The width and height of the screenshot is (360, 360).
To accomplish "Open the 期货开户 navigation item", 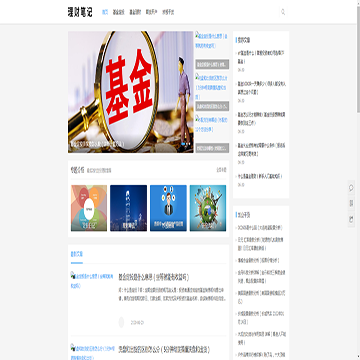I will [x=152, y=12].
